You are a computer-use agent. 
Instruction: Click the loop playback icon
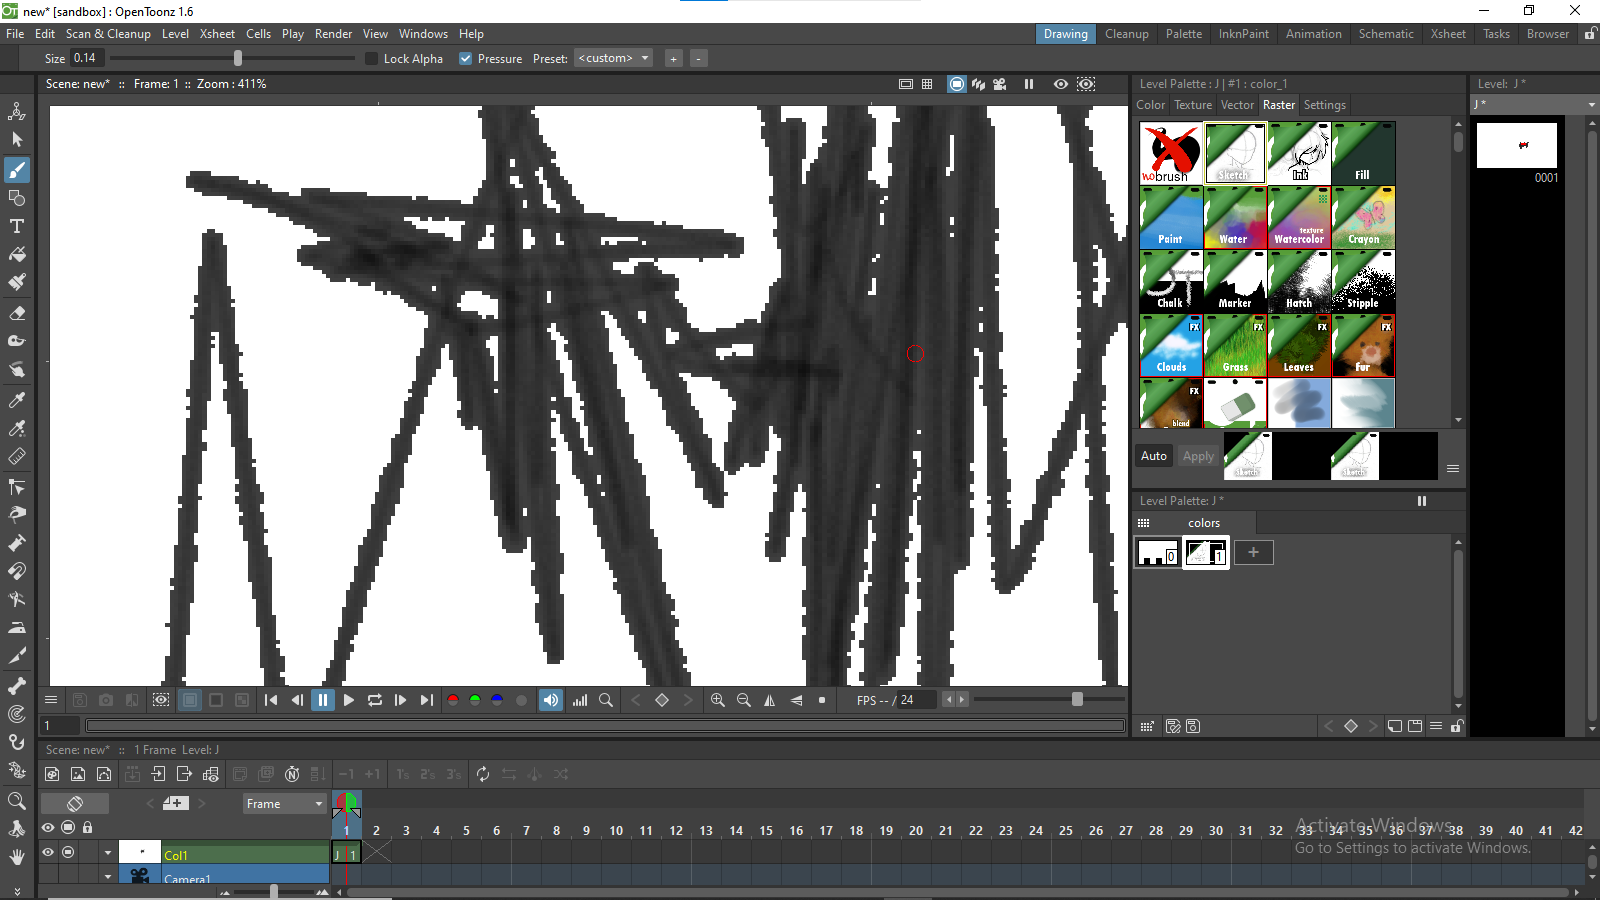(375, 700)
